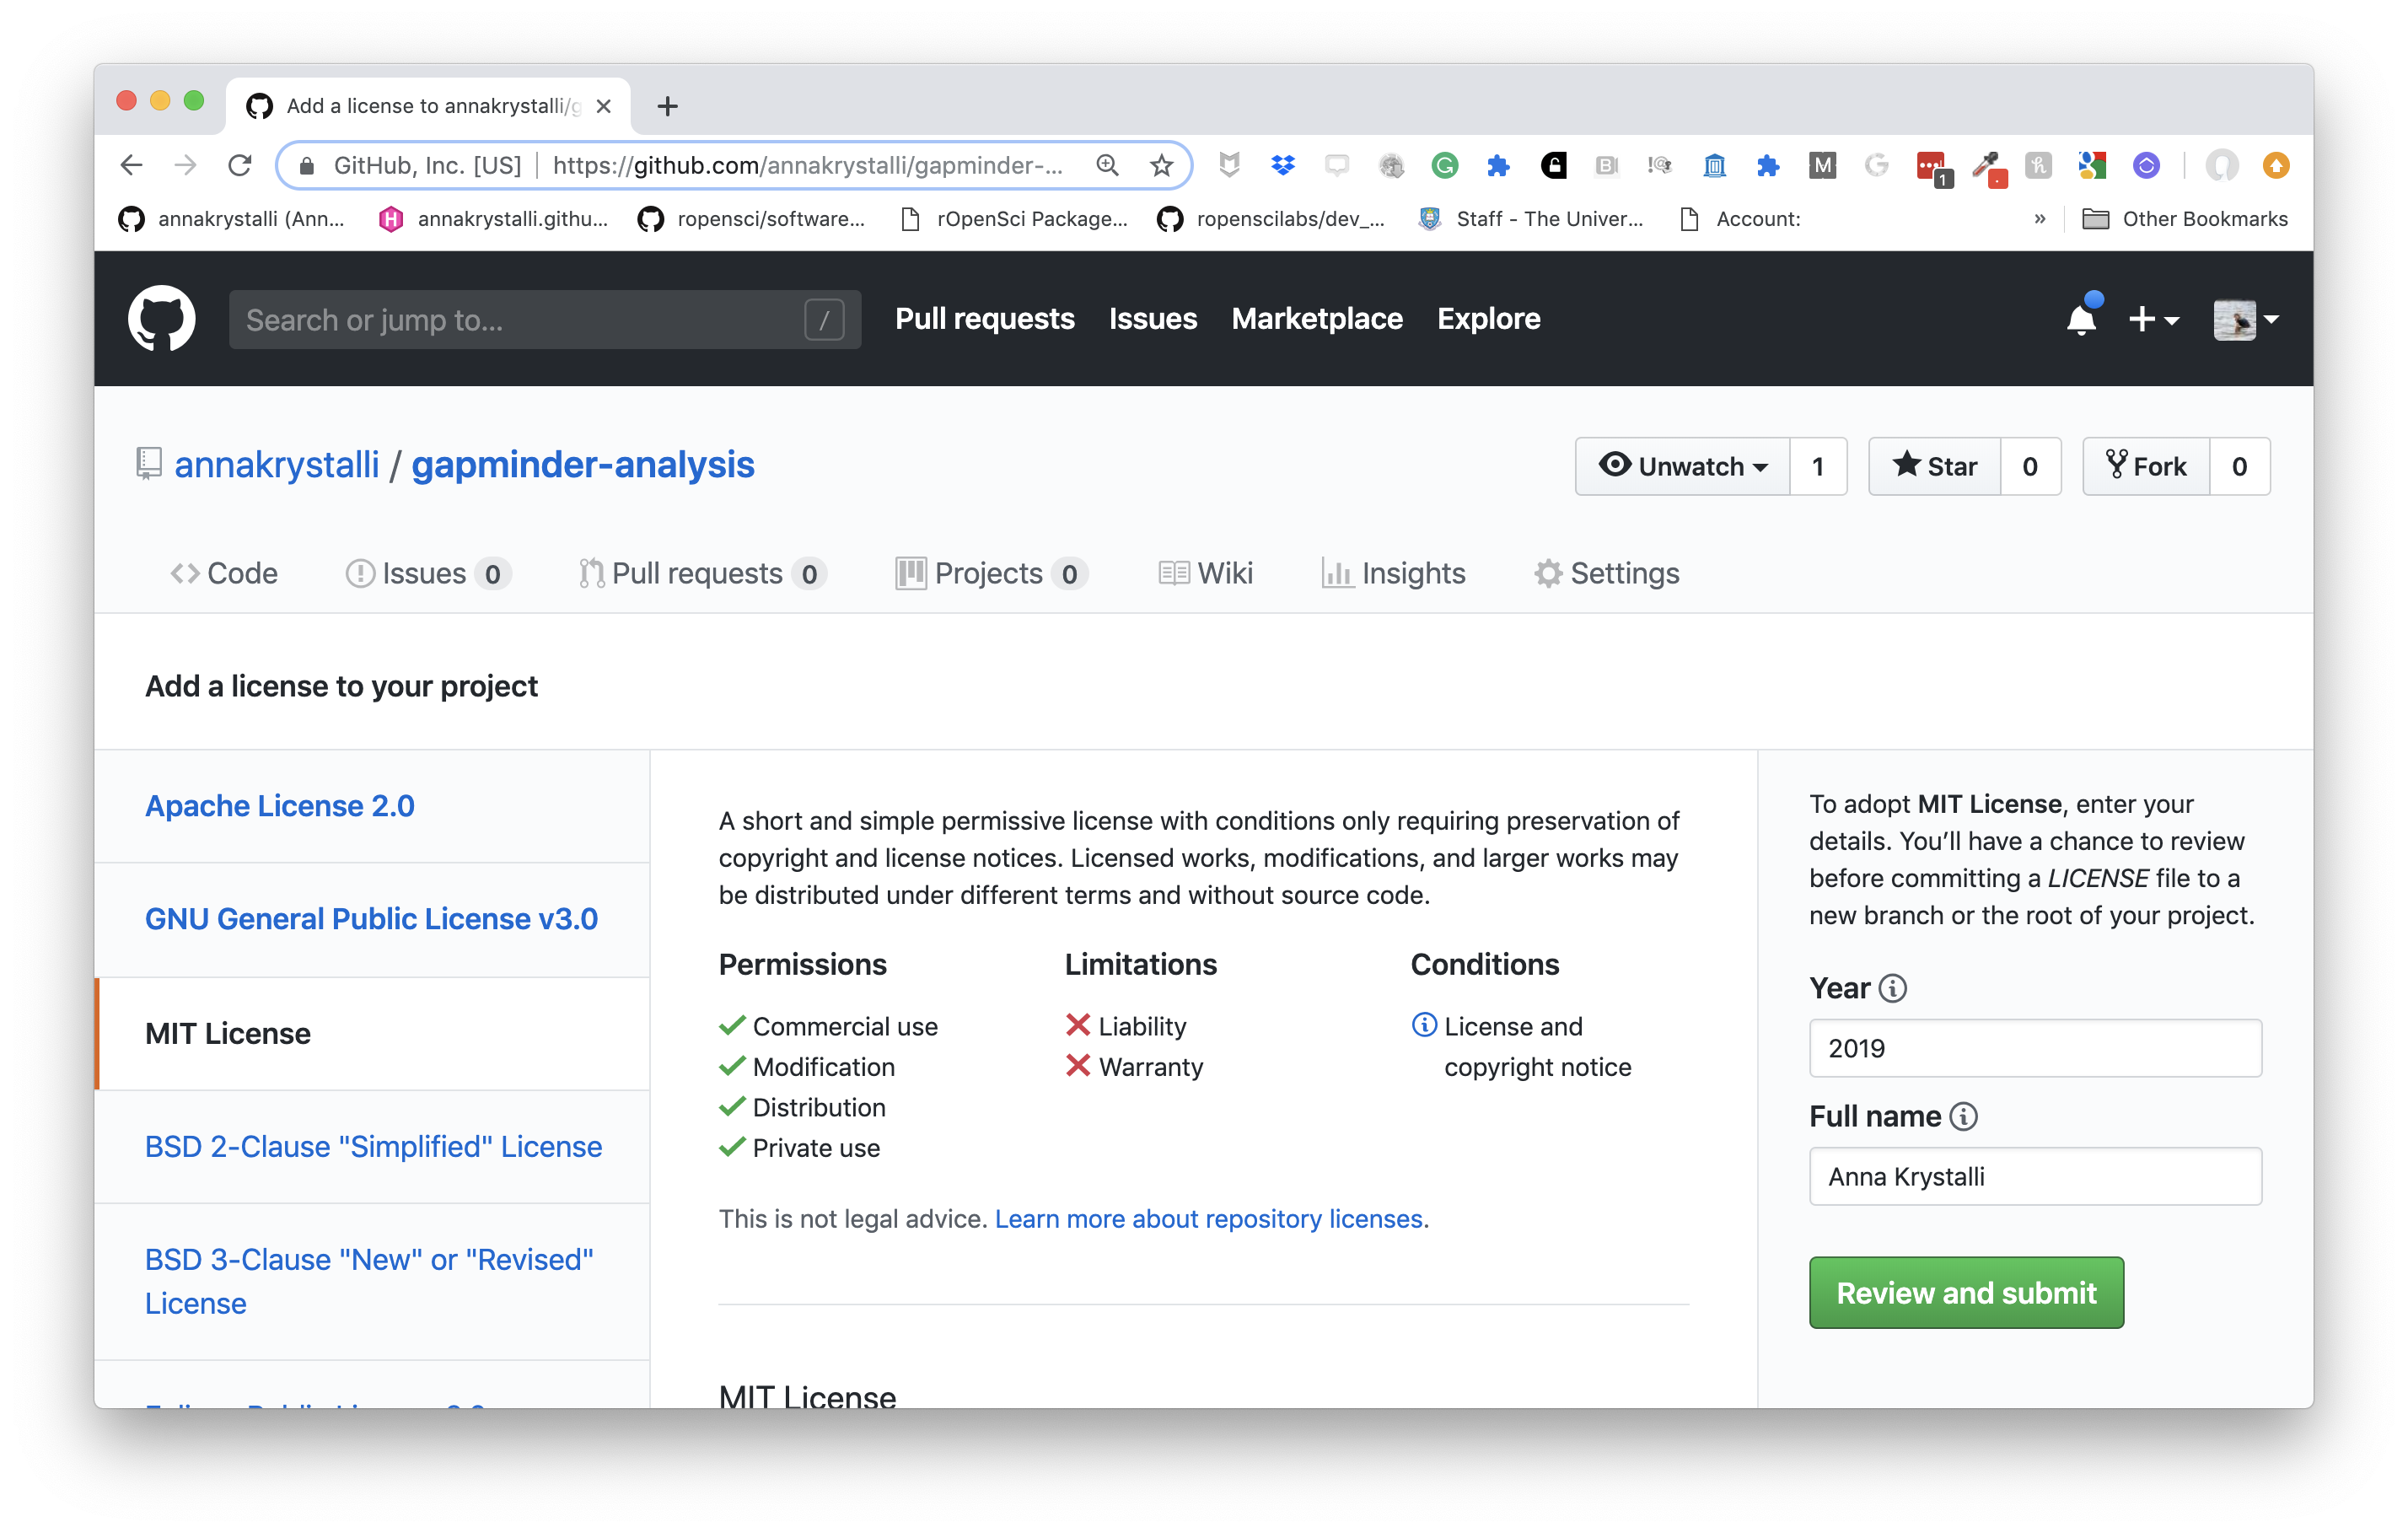Click the browser forward arrow
This screenshot has height=1533, width=2408.
(185, 165)
